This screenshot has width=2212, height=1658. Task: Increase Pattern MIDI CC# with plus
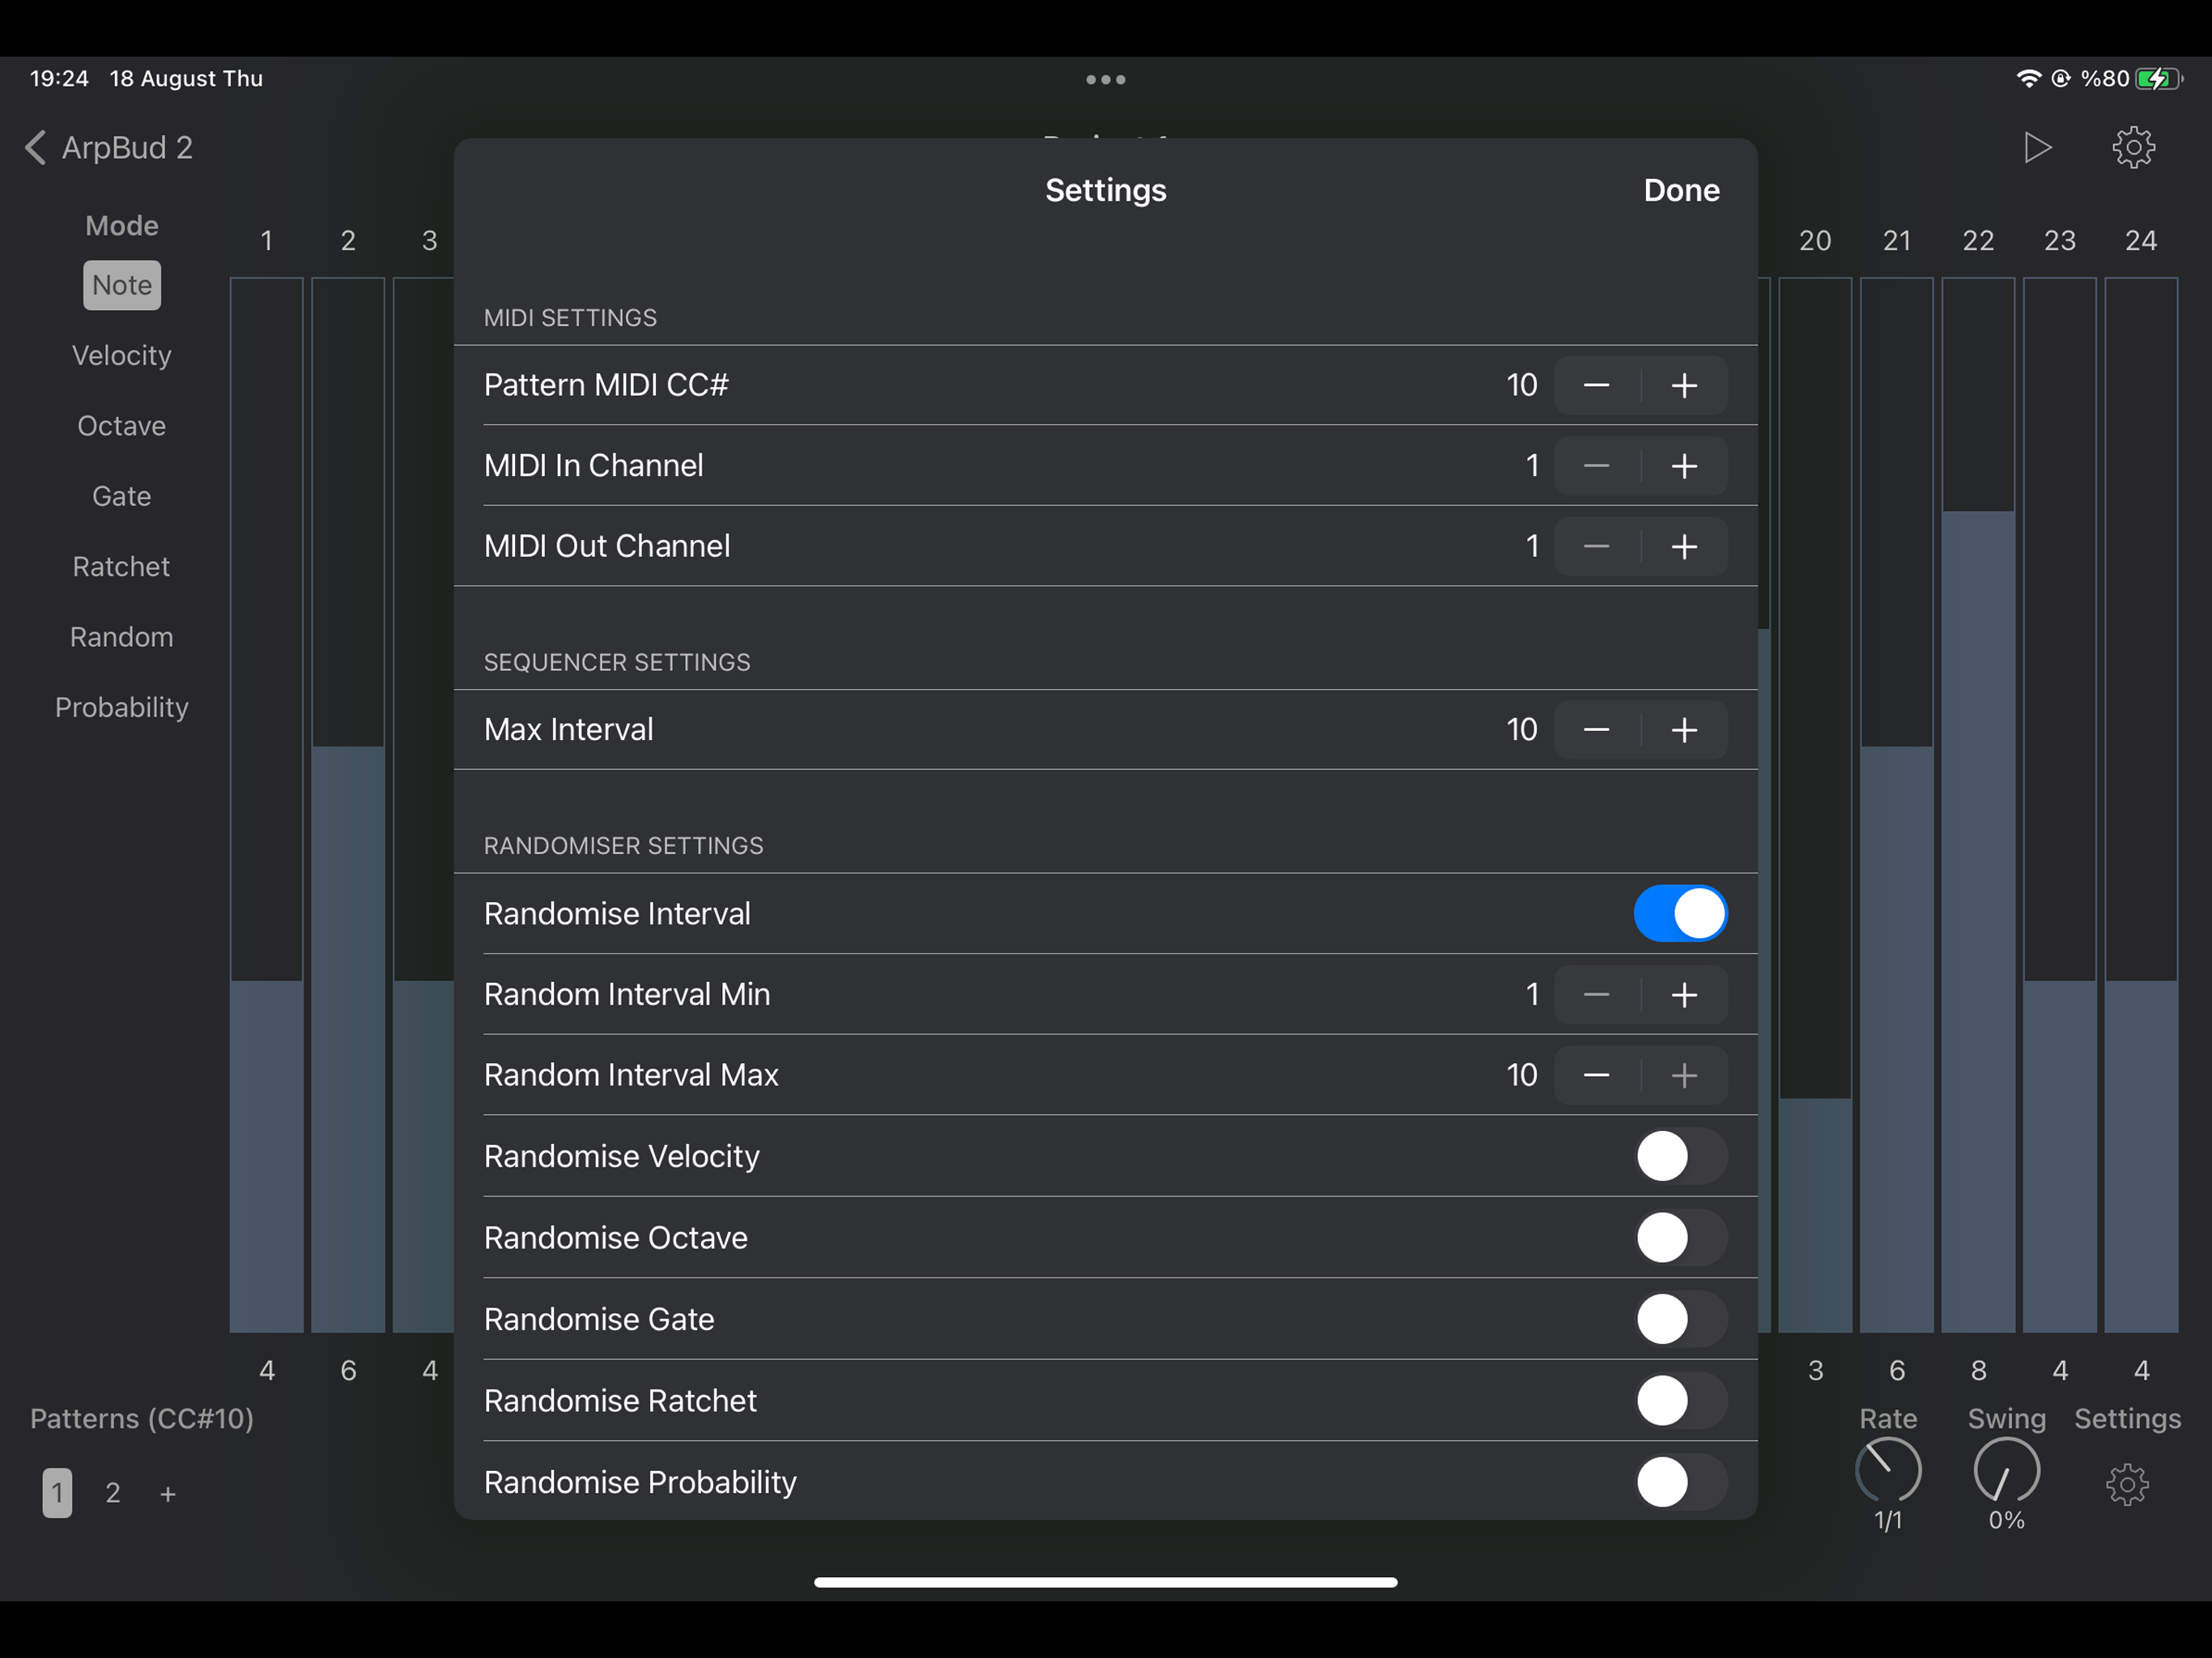coord(1684,385)
